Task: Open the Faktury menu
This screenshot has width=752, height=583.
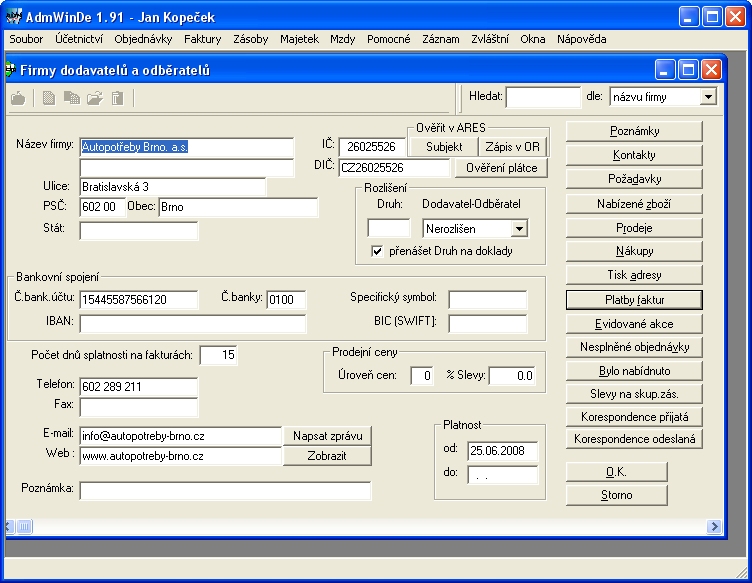Action: (x=202, y=39)
